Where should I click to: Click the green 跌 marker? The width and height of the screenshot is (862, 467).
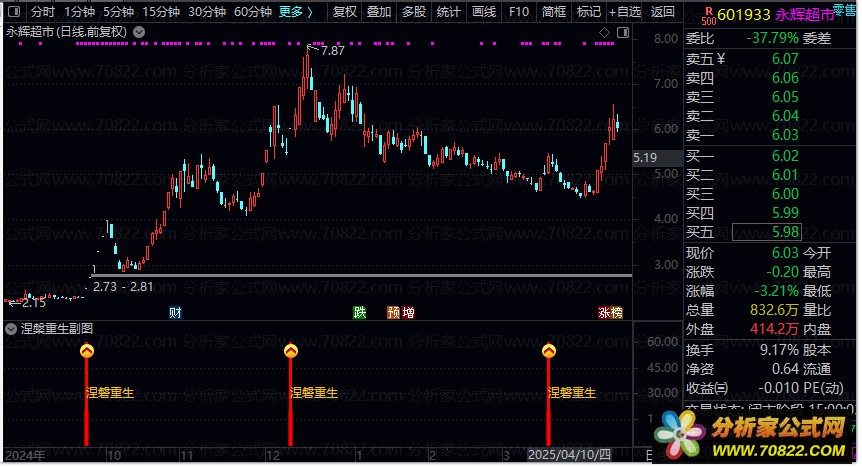(x=360, y=312)
